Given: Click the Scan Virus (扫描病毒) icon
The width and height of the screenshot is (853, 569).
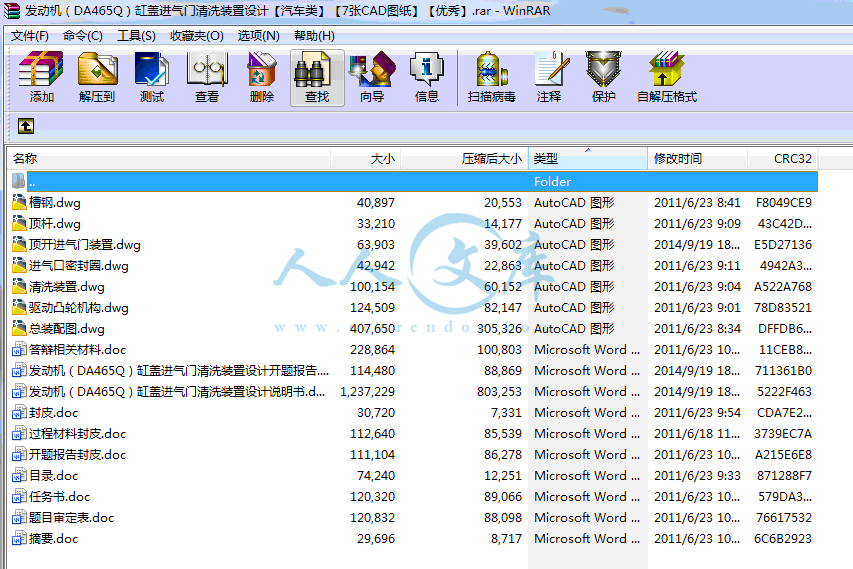Looking at the screenshot, I should tap(492, 69).
